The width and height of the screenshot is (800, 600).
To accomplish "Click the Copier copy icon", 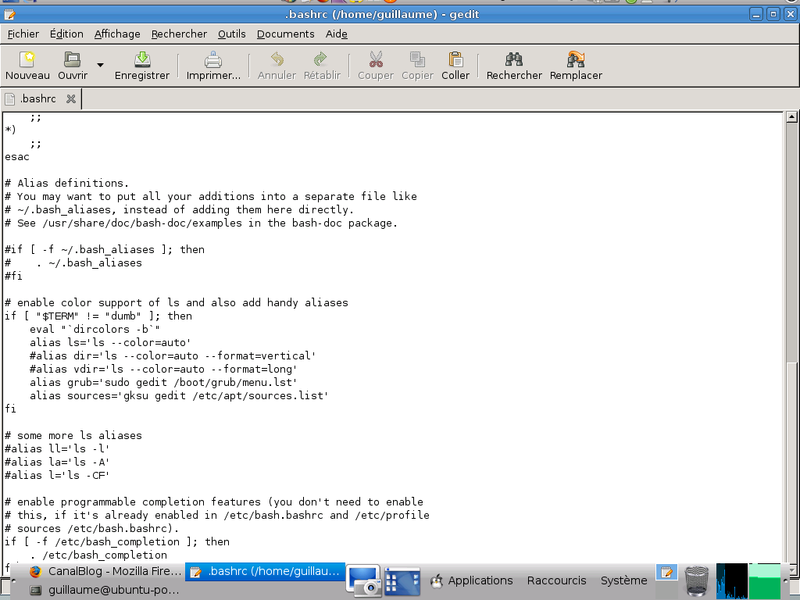I will tap(417, 59).
